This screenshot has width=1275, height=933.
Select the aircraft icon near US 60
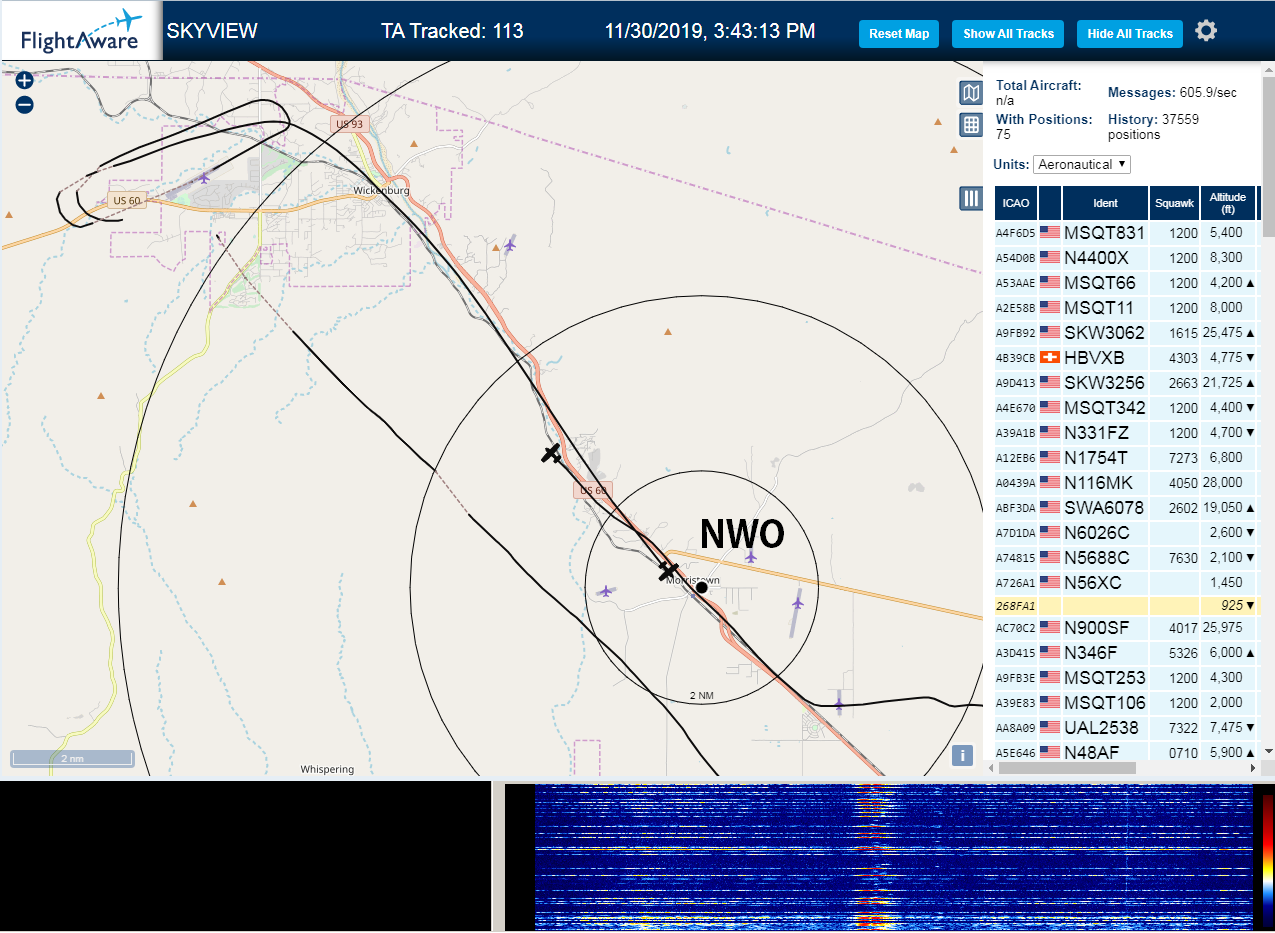[204, 178]
